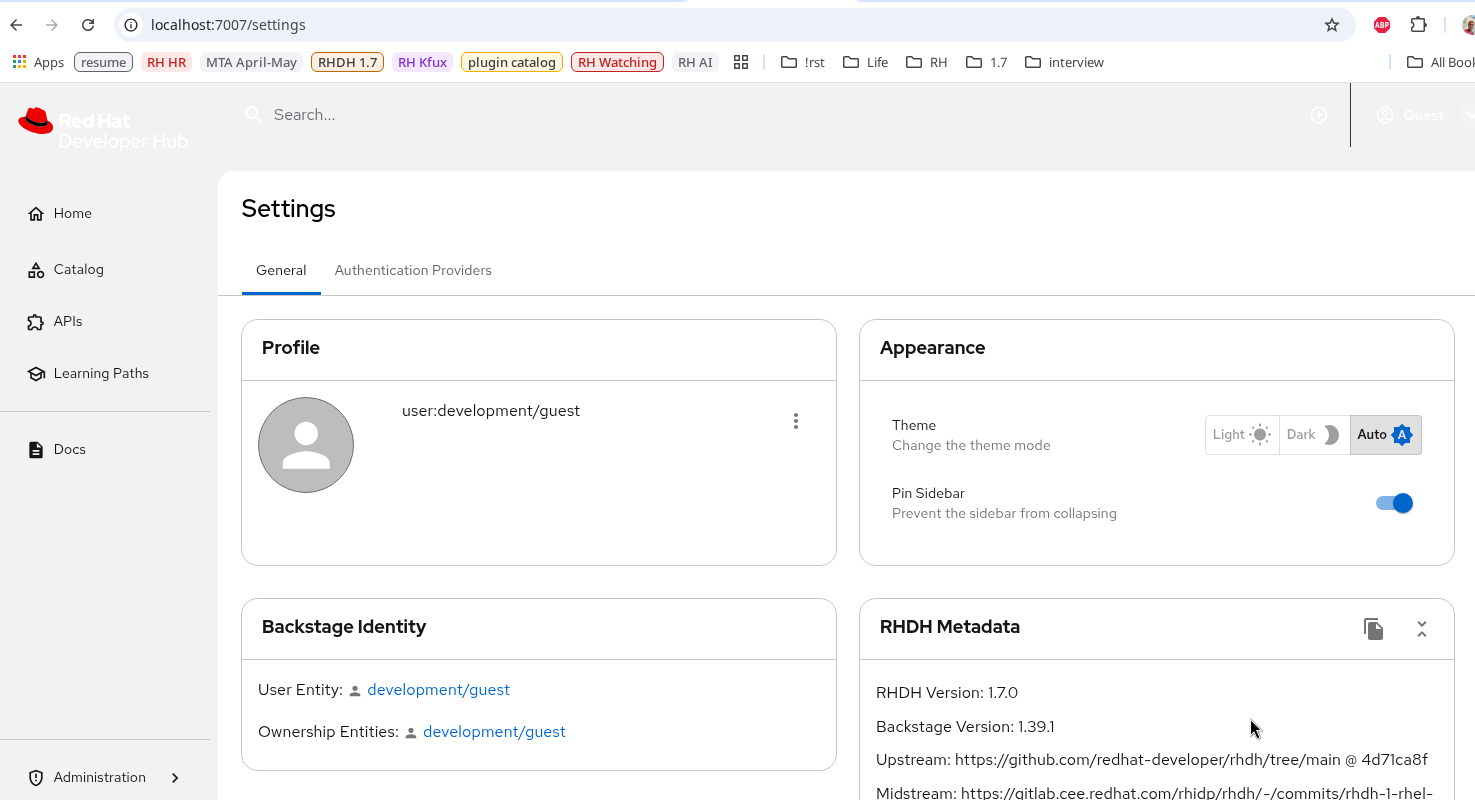
Task: Copy RHDH Metadata to clipboard
Action: pyautogui.click(x=1373, y=629)
